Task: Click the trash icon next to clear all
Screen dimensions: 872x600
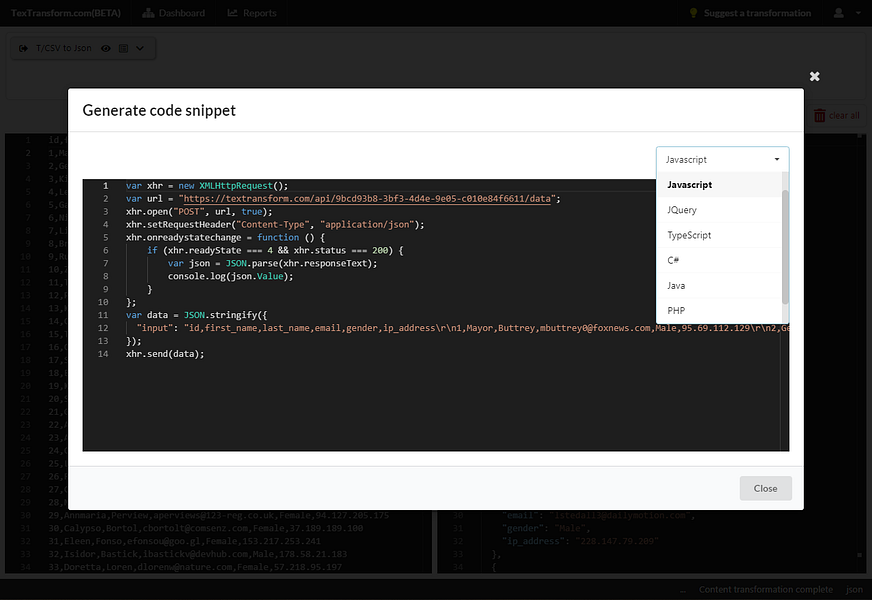Action: tap(819, 115)
